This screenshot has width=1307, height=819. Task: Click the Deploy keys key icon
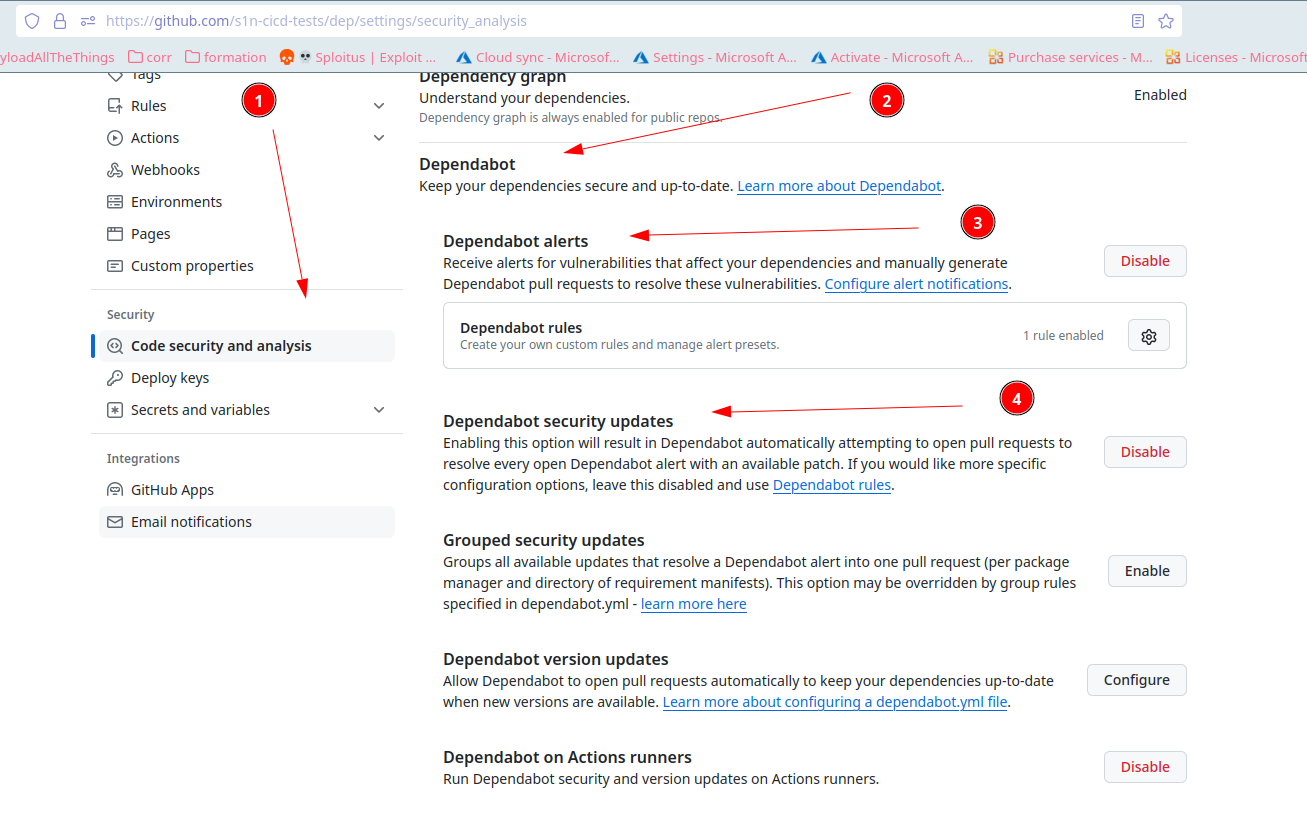(x=115, y=378)
